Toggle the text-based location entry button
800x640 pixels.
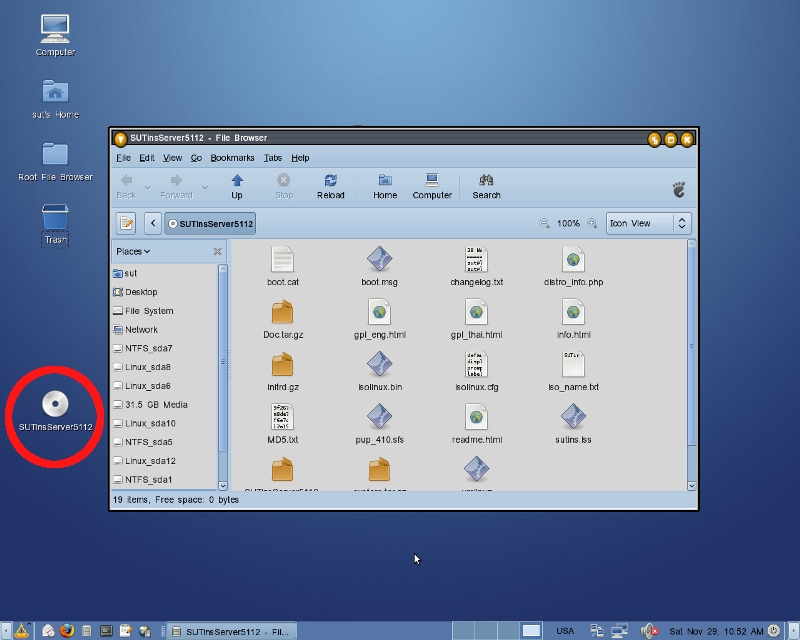[x=126, y=224]
